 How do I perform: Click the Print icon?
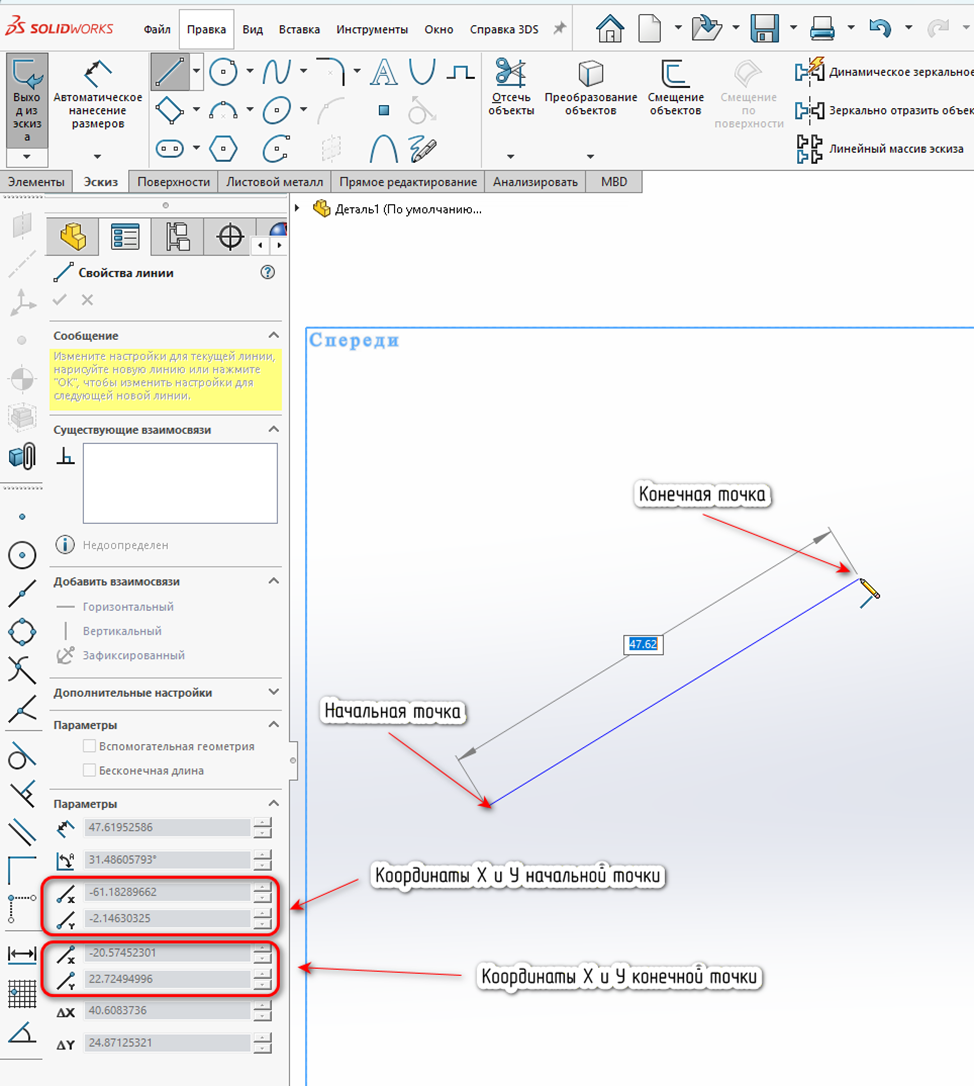(x=822, y=29)
